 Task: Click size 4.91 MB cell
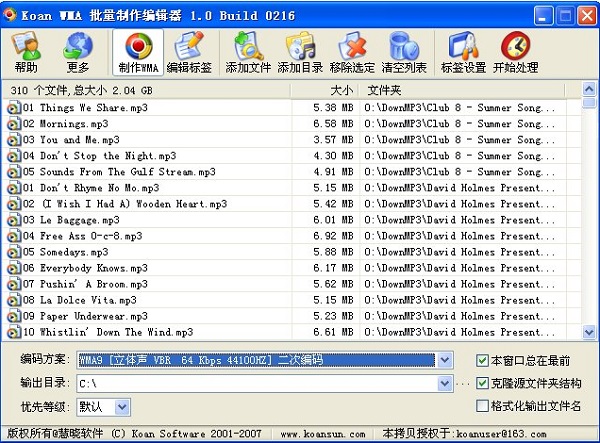point(333,172)
